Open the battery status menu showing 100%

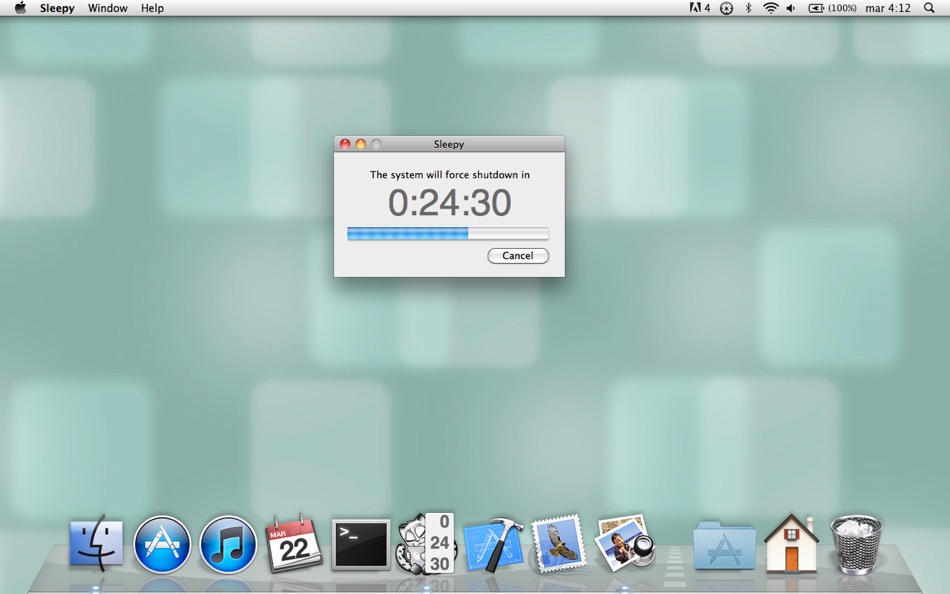click(832, 8)
